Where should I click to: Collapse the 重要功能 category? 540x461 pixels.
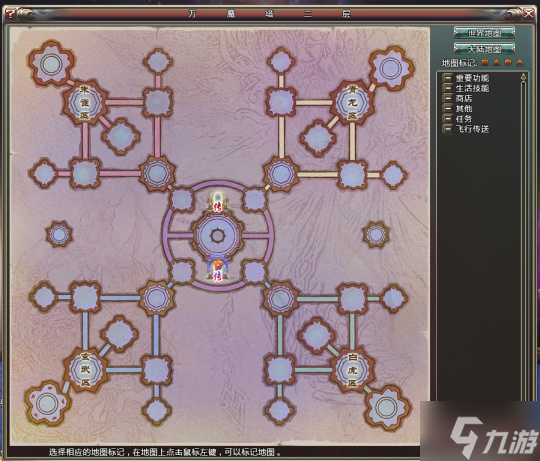pyautogui.click(x=447, y=78)
